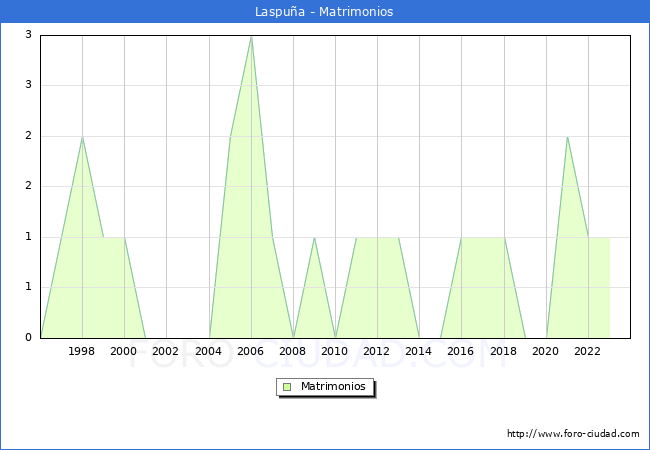
Task: Select the 2010 x-axis label
Action: coord(335,351)
